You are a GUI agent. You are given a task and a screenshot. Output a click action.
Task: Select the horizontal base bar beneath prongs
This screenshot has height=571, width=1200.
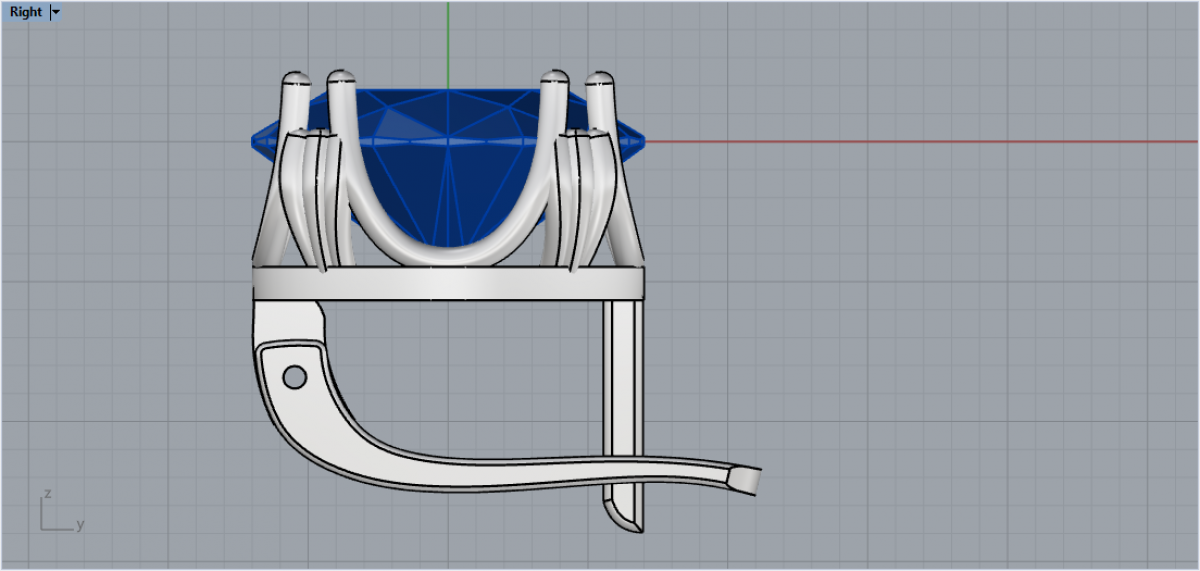point(448,283)
